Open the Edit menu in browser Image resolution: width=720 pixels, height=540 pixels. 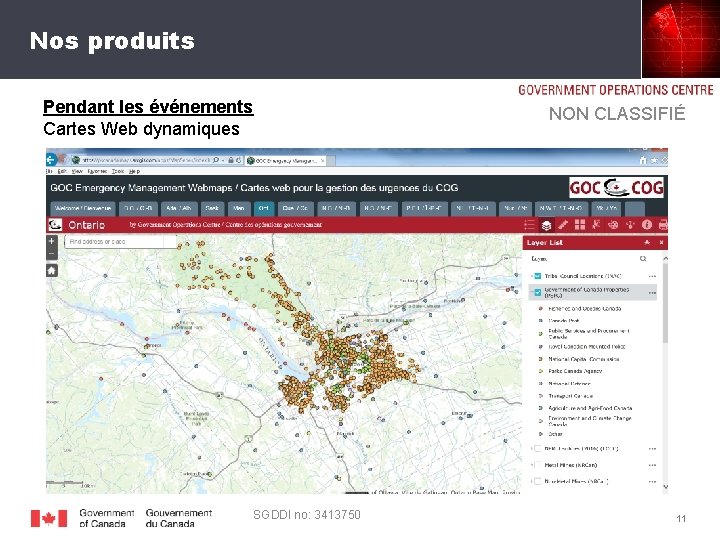point(62,171)
